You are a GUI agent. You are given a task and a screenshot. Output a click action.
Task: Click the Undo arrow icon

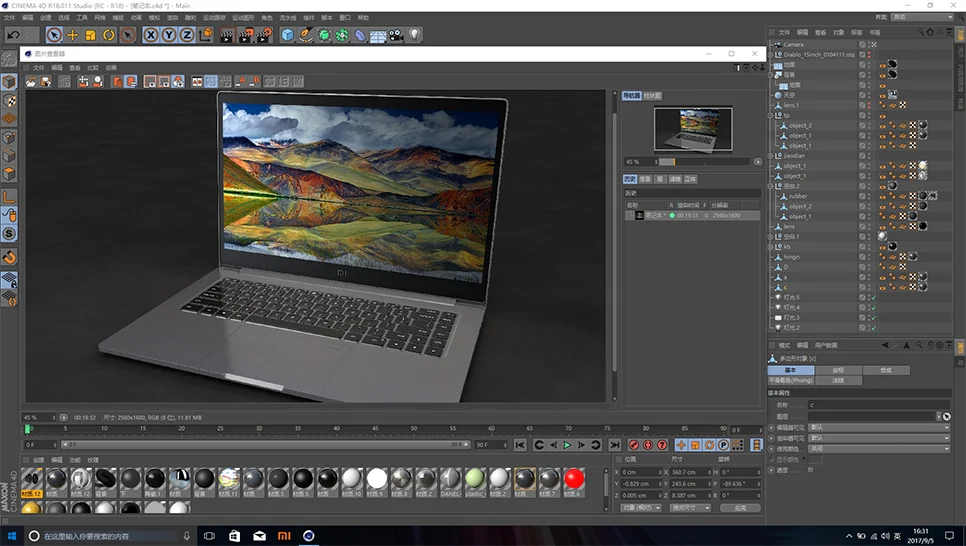click(x=14, y=35)
